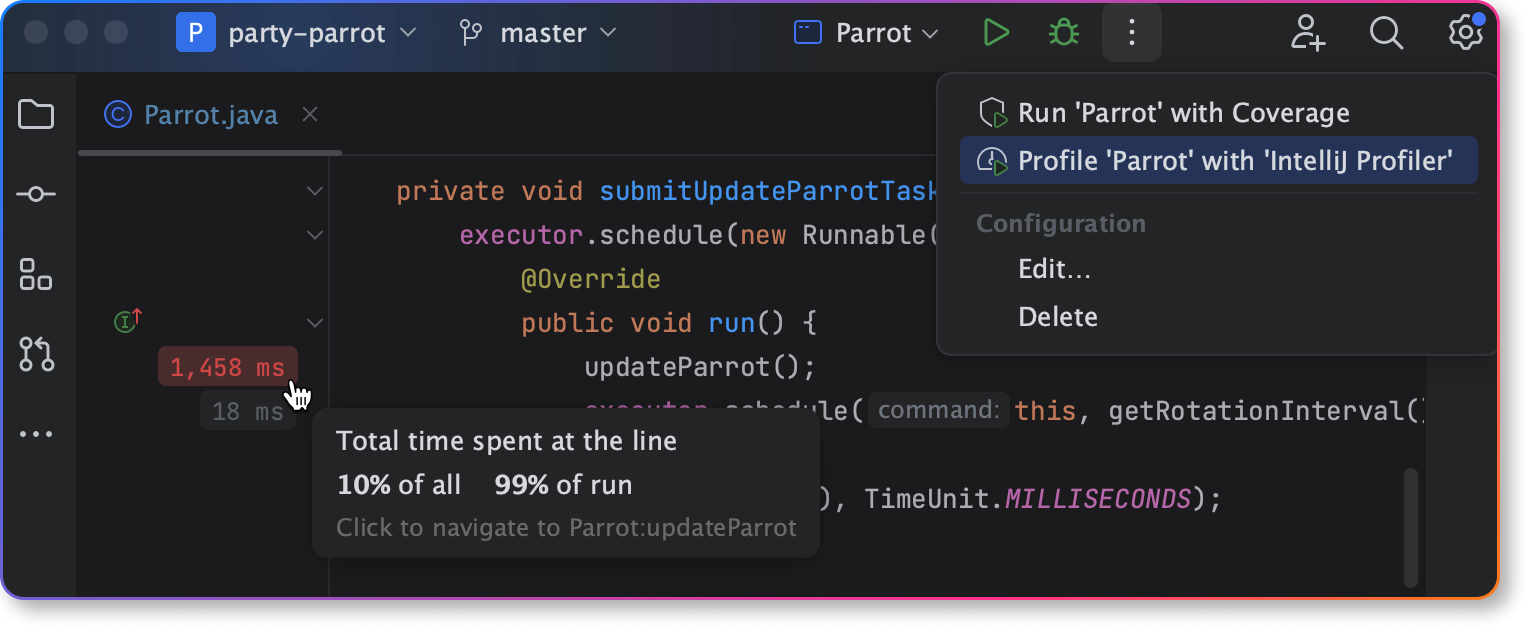Screen dimensions: 1526x628
Task: Open Code With Me add-user icon
Action: [x=1307, y=33]
